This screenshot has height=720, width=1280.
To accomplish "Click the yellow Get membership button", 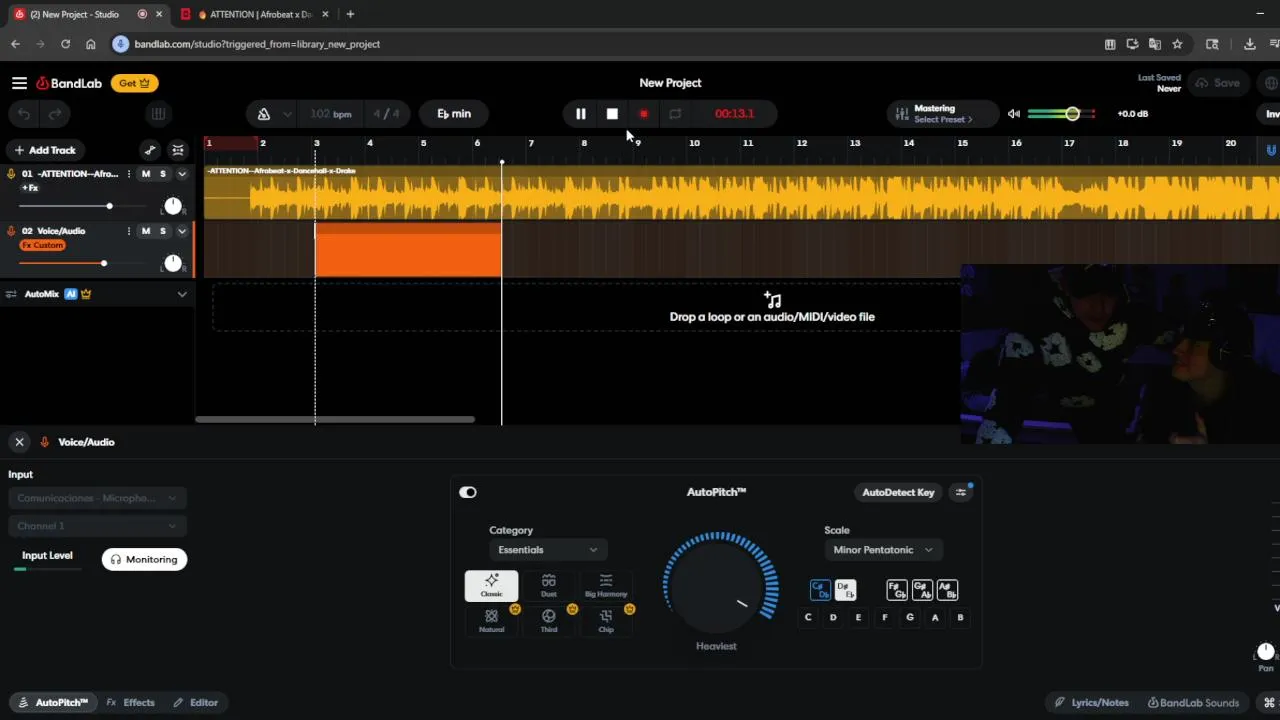I will click(134, 83).
